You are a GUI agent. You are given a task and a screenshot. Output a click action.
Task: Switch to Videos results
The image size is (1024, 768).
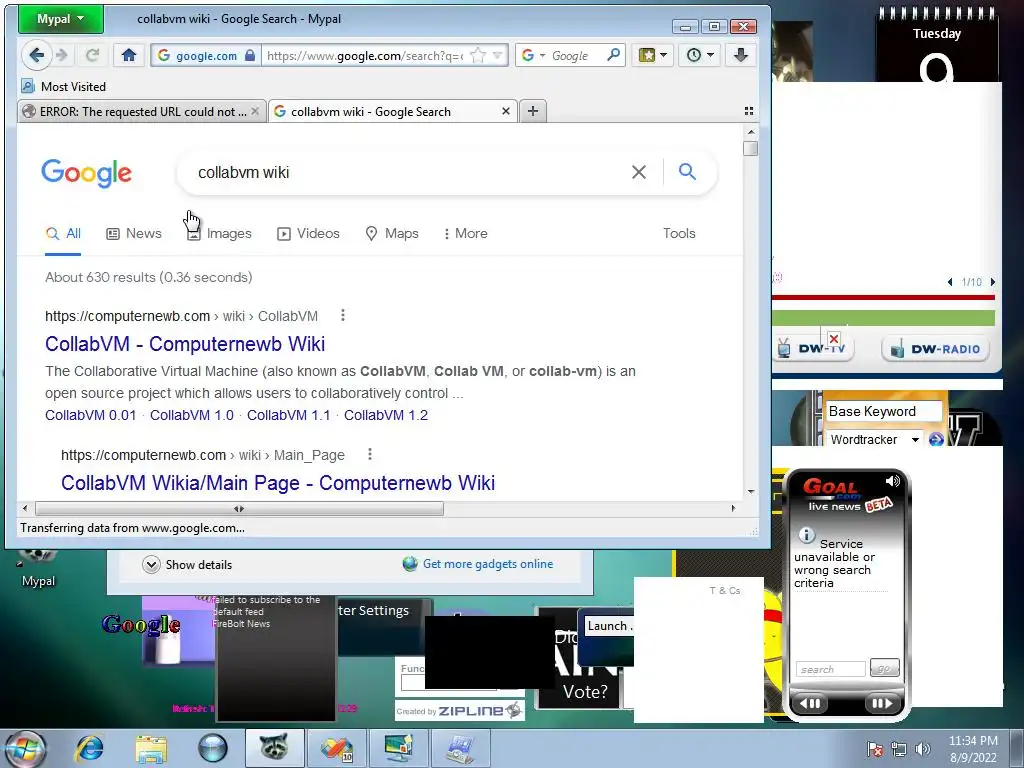point(308,234)
